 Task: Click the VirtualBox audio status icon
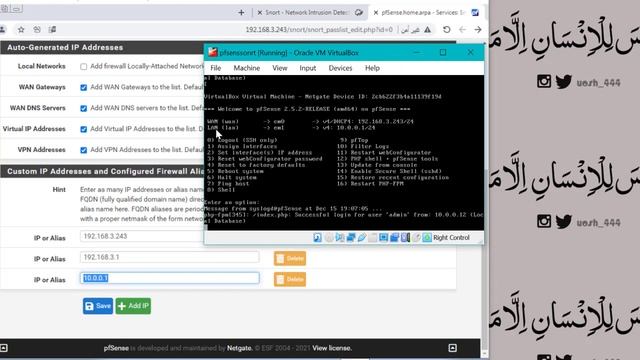pos(340,238)
